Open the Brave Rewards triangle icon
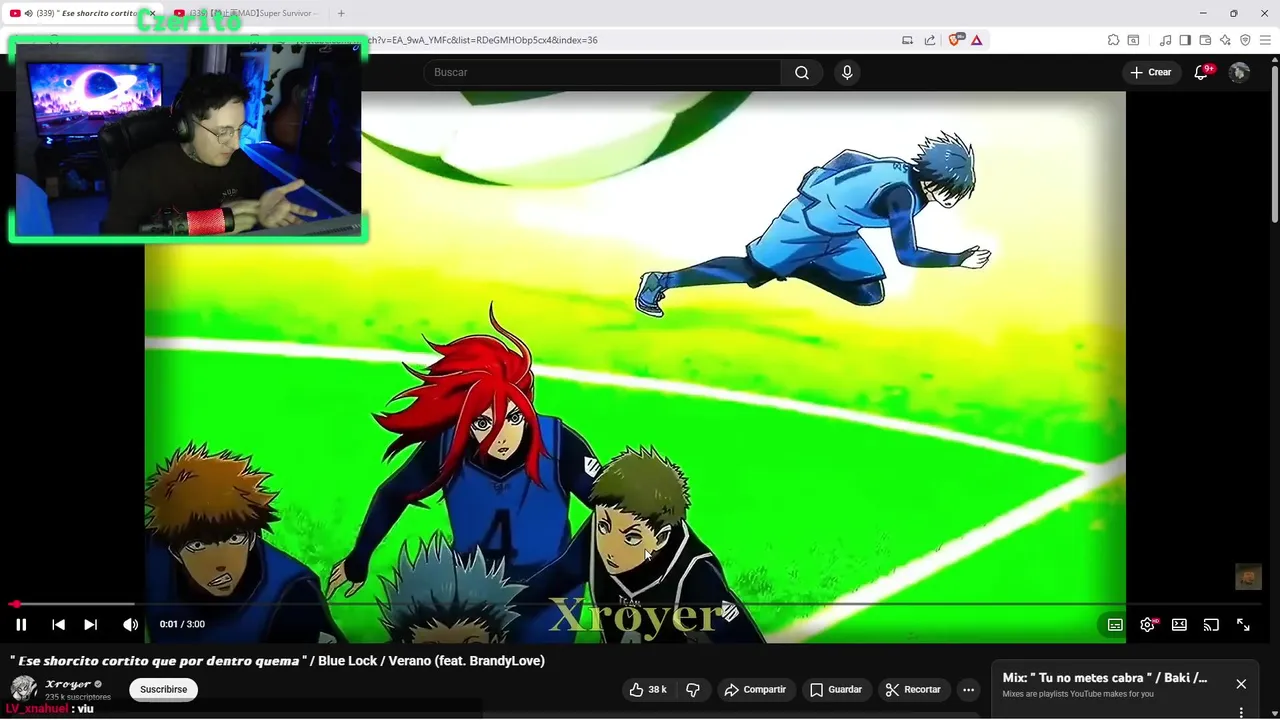Viewport: 1280px width, 720px height. pos(977,40)
